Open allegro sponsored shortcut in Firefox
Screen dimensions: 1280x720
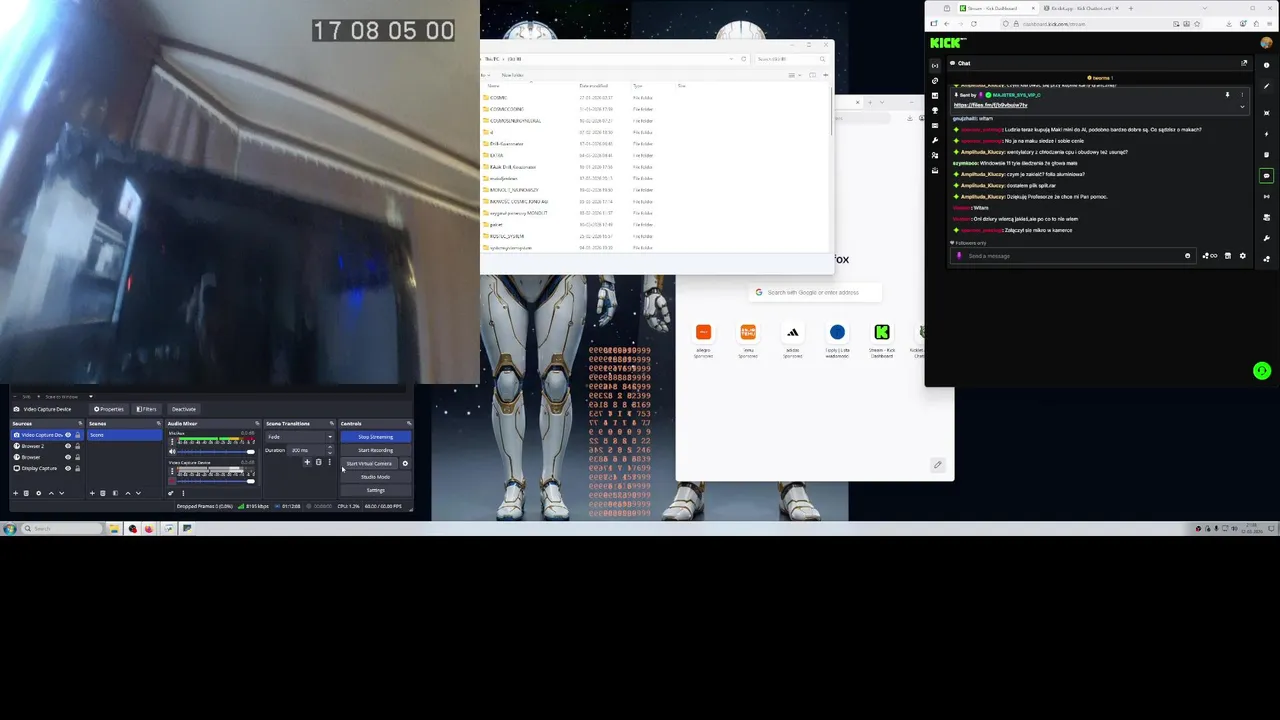tap(703, 338)
